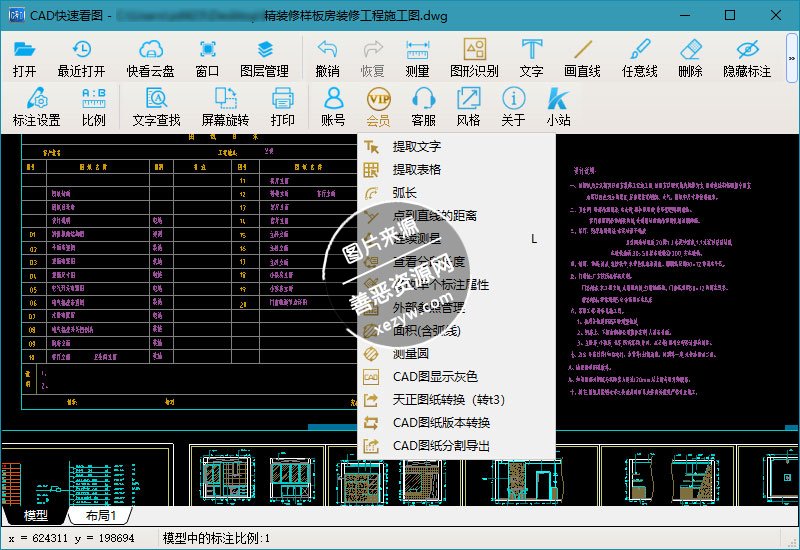This screenshot has width=800, height=550.
Task: Choose 面积(含弧线) menu item
Action: point(457,331)
